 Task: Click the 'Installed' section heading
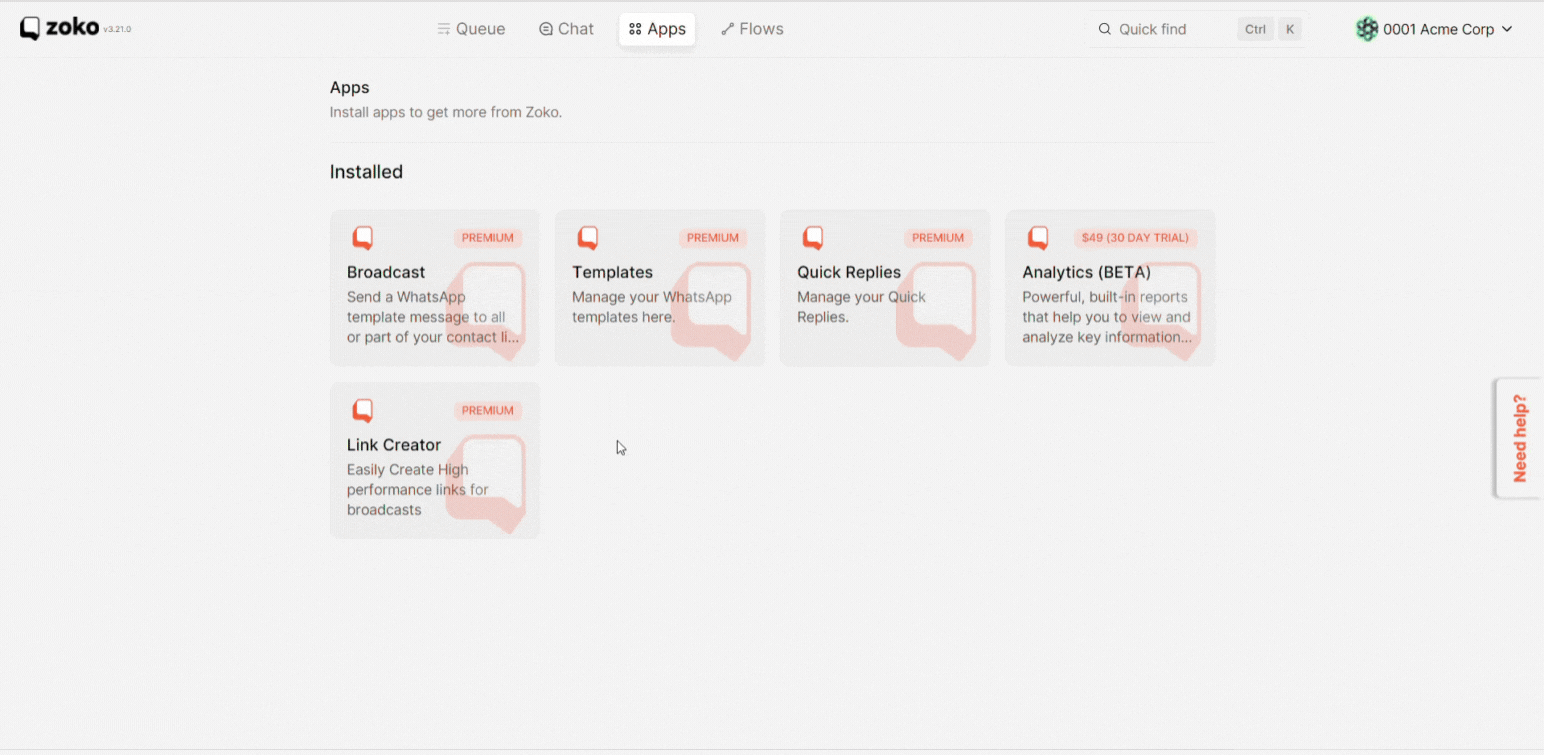[366, 172]
